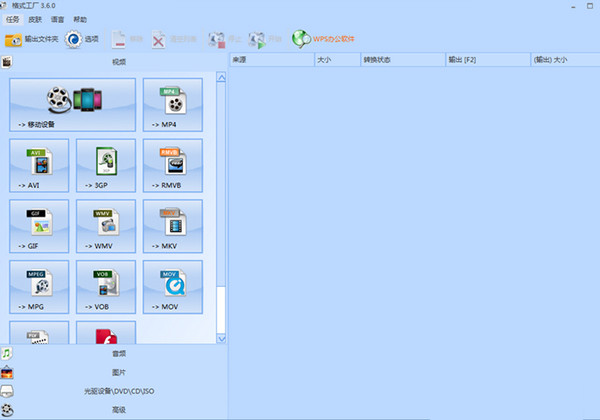Image resolution: width=600 pixels, height=420 pixels.
Task: Click the MPG format icon
Action: tap(39, 287)
